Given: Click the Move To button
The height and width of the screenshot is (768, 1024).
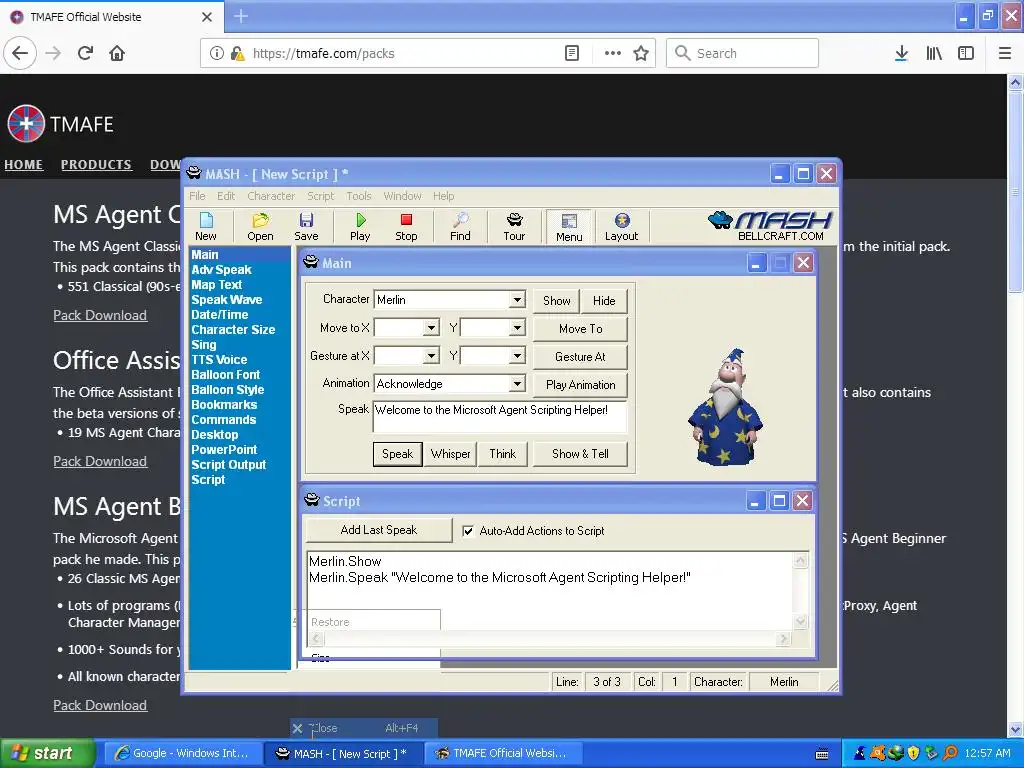Looking at the screenshot, I should point(581,328).
